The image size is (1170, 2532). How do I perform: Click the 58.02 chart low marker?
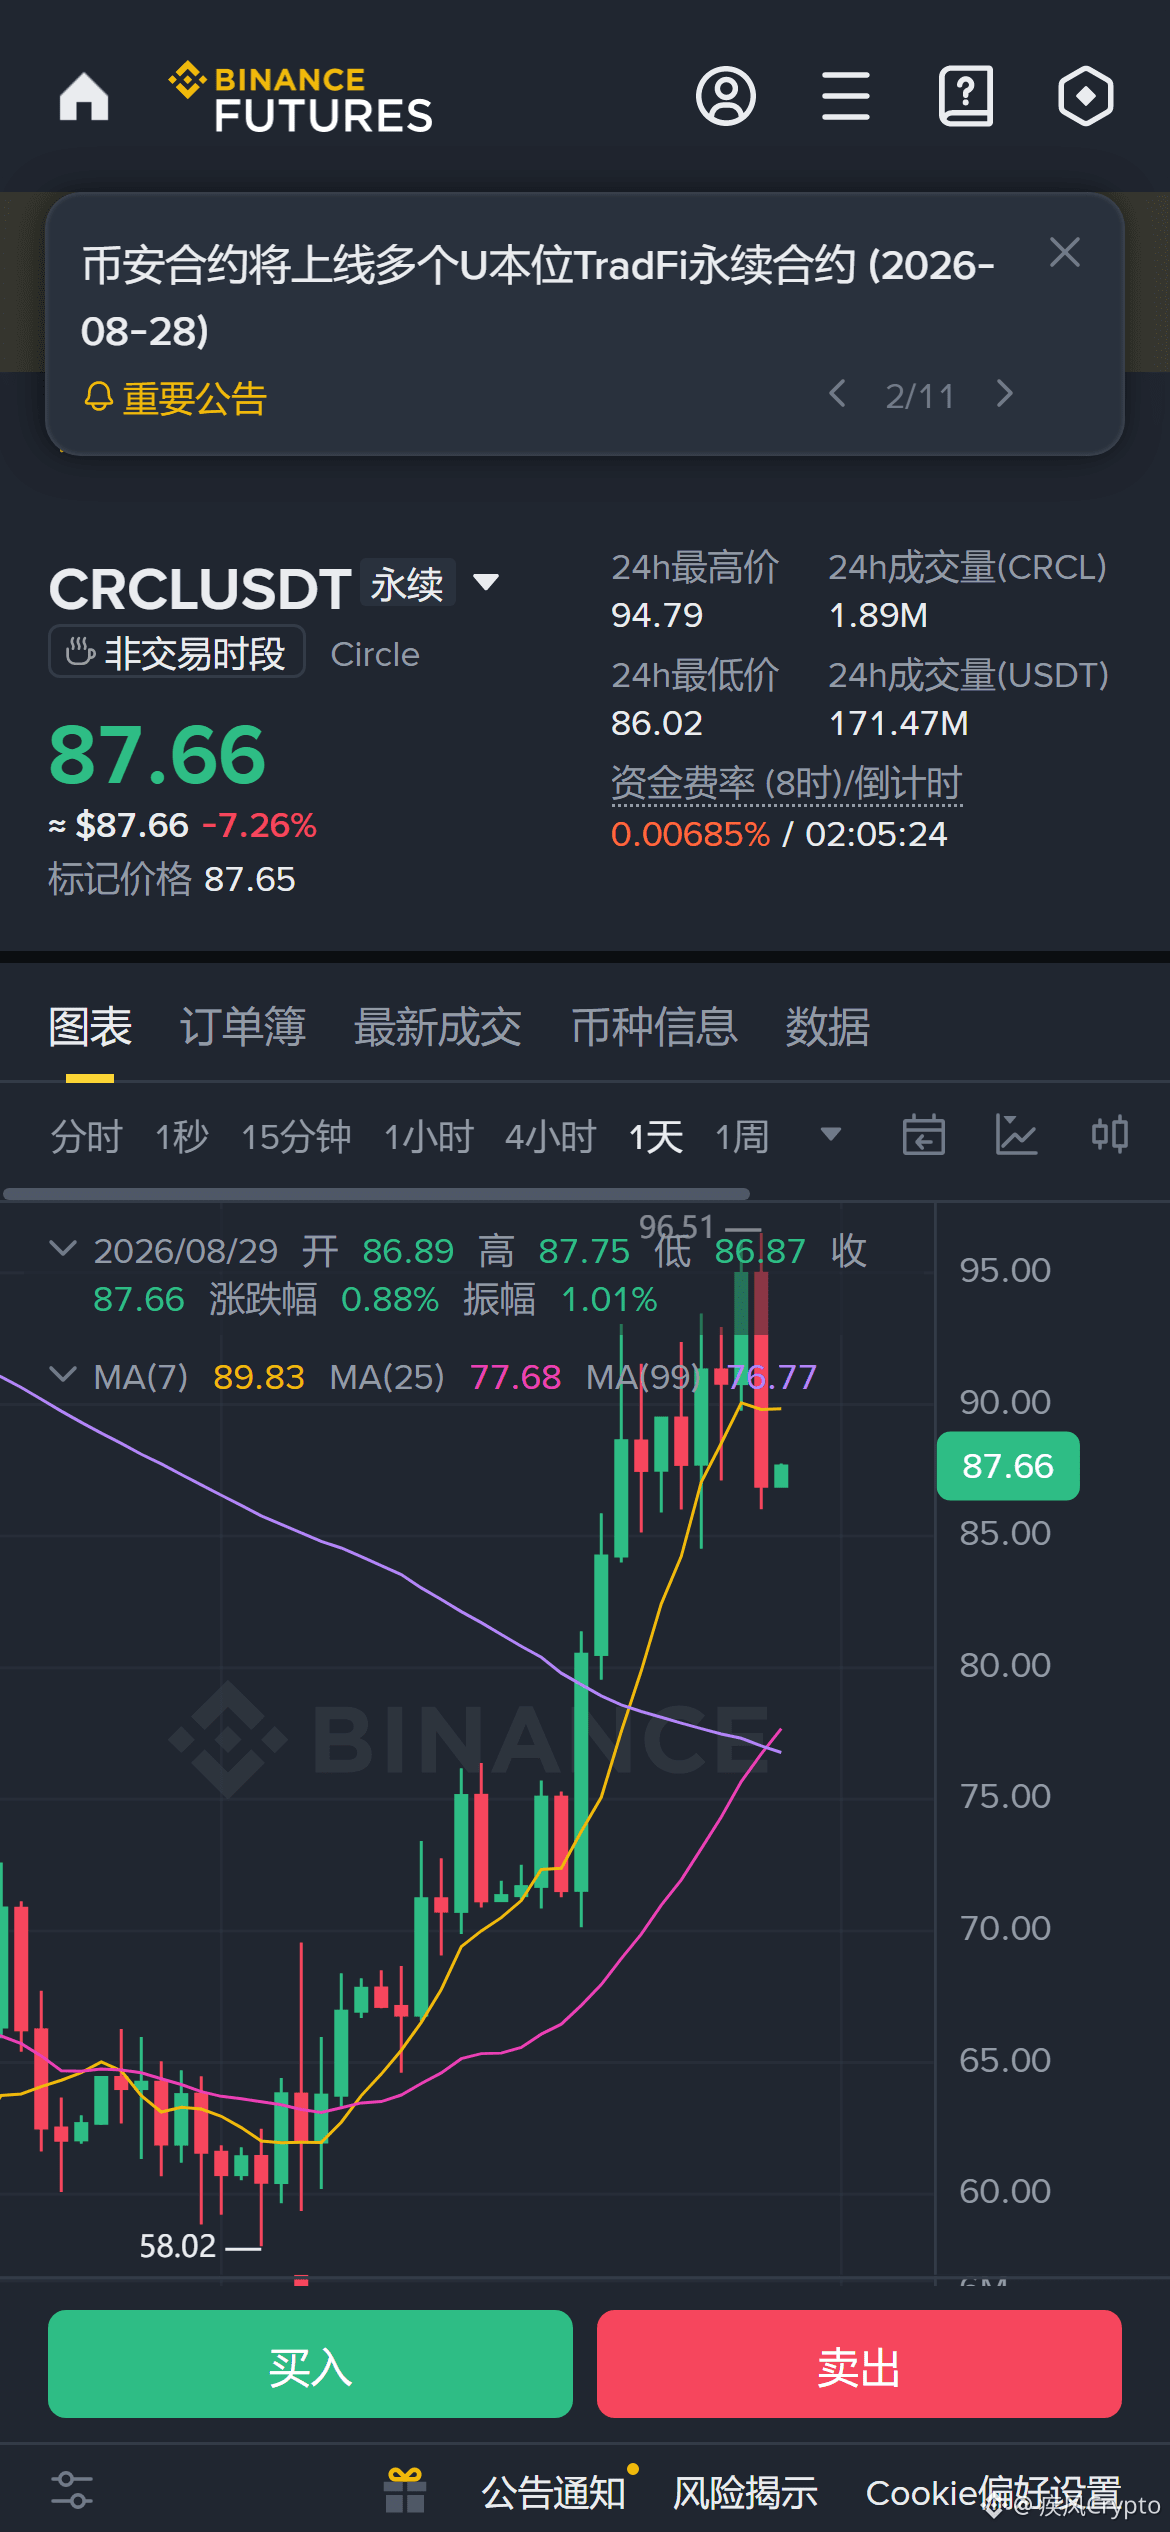[x=178, y=2246]
